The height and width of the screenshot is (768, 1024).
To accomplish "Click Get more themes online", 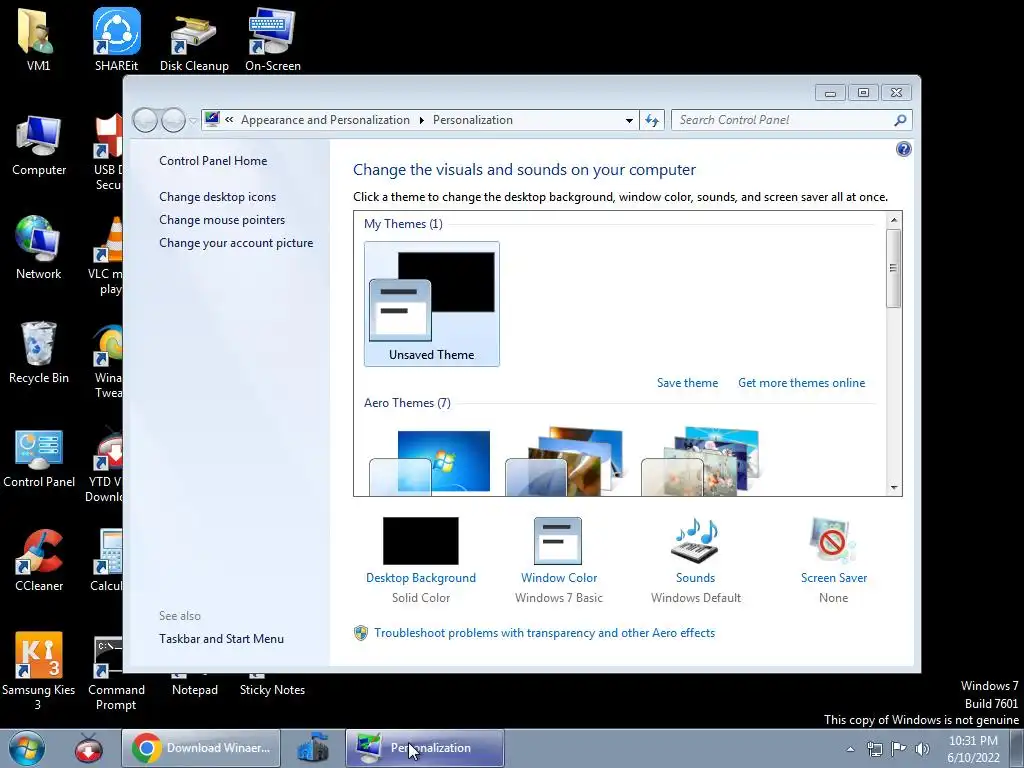I will (801, 383).
